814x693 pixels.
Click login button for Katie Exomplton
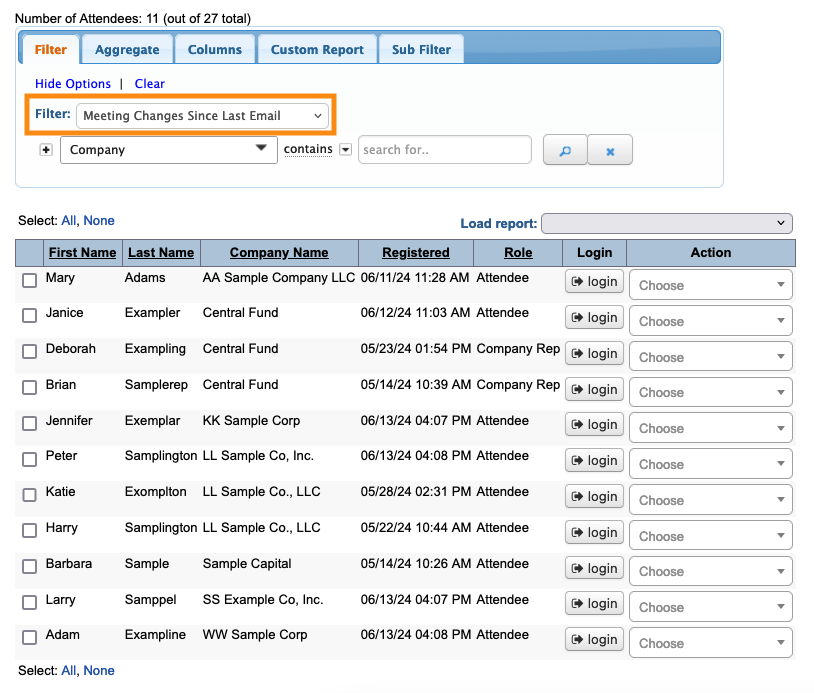click(594, 496)
